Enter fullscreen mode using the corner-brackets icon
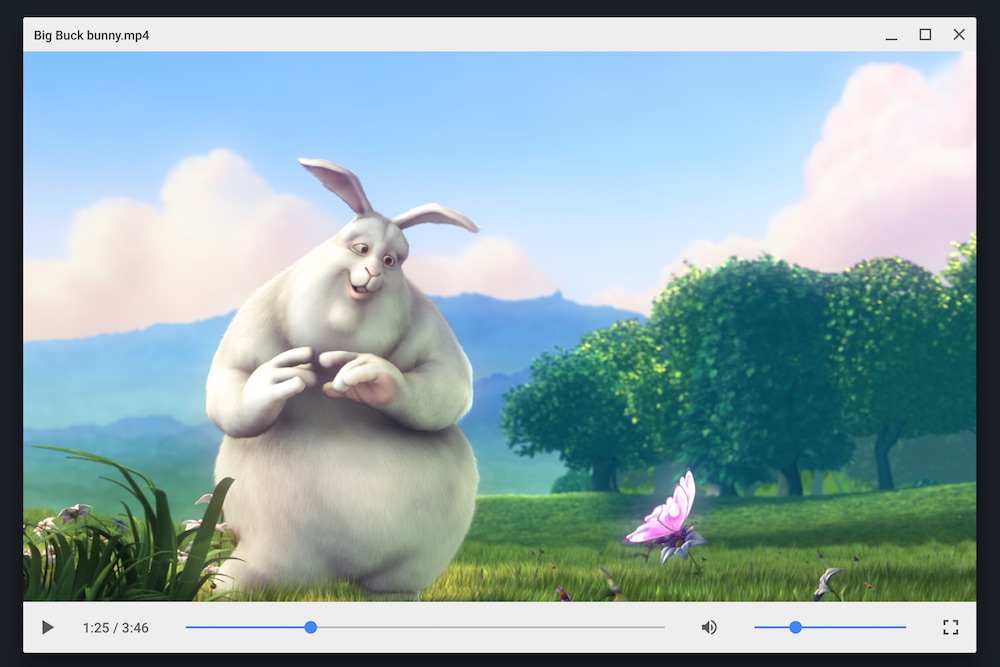Screen dimensions: 1000x667 click(x=950, y=627)
